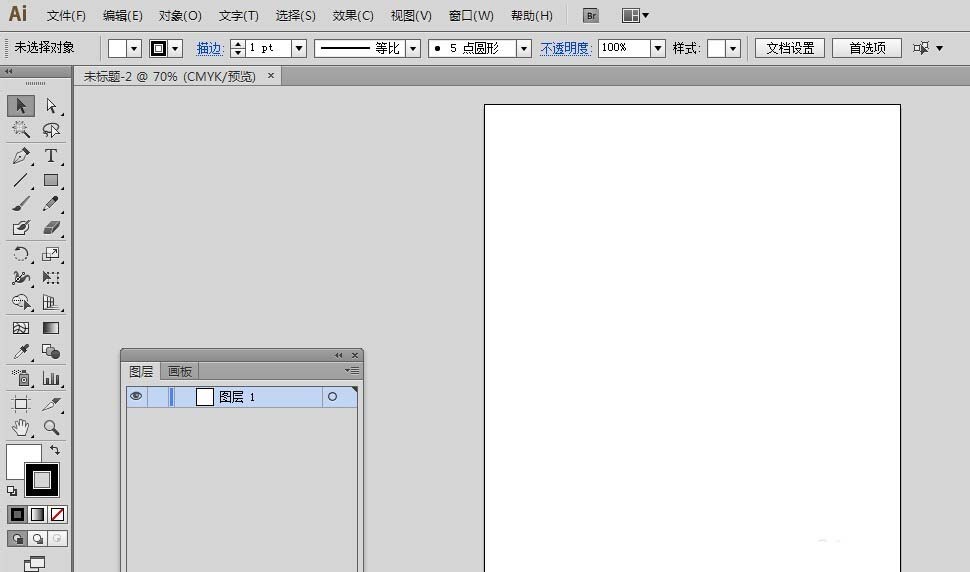Set paint mode to None
The width and height of the screenshot is (970, 572).
(x=58, y=514)
